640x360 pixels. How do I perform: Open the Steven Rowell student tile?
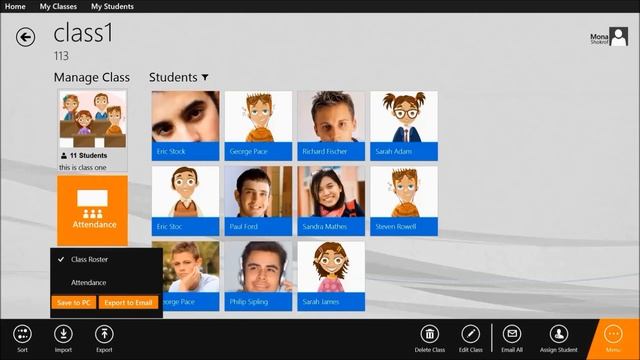404,201
